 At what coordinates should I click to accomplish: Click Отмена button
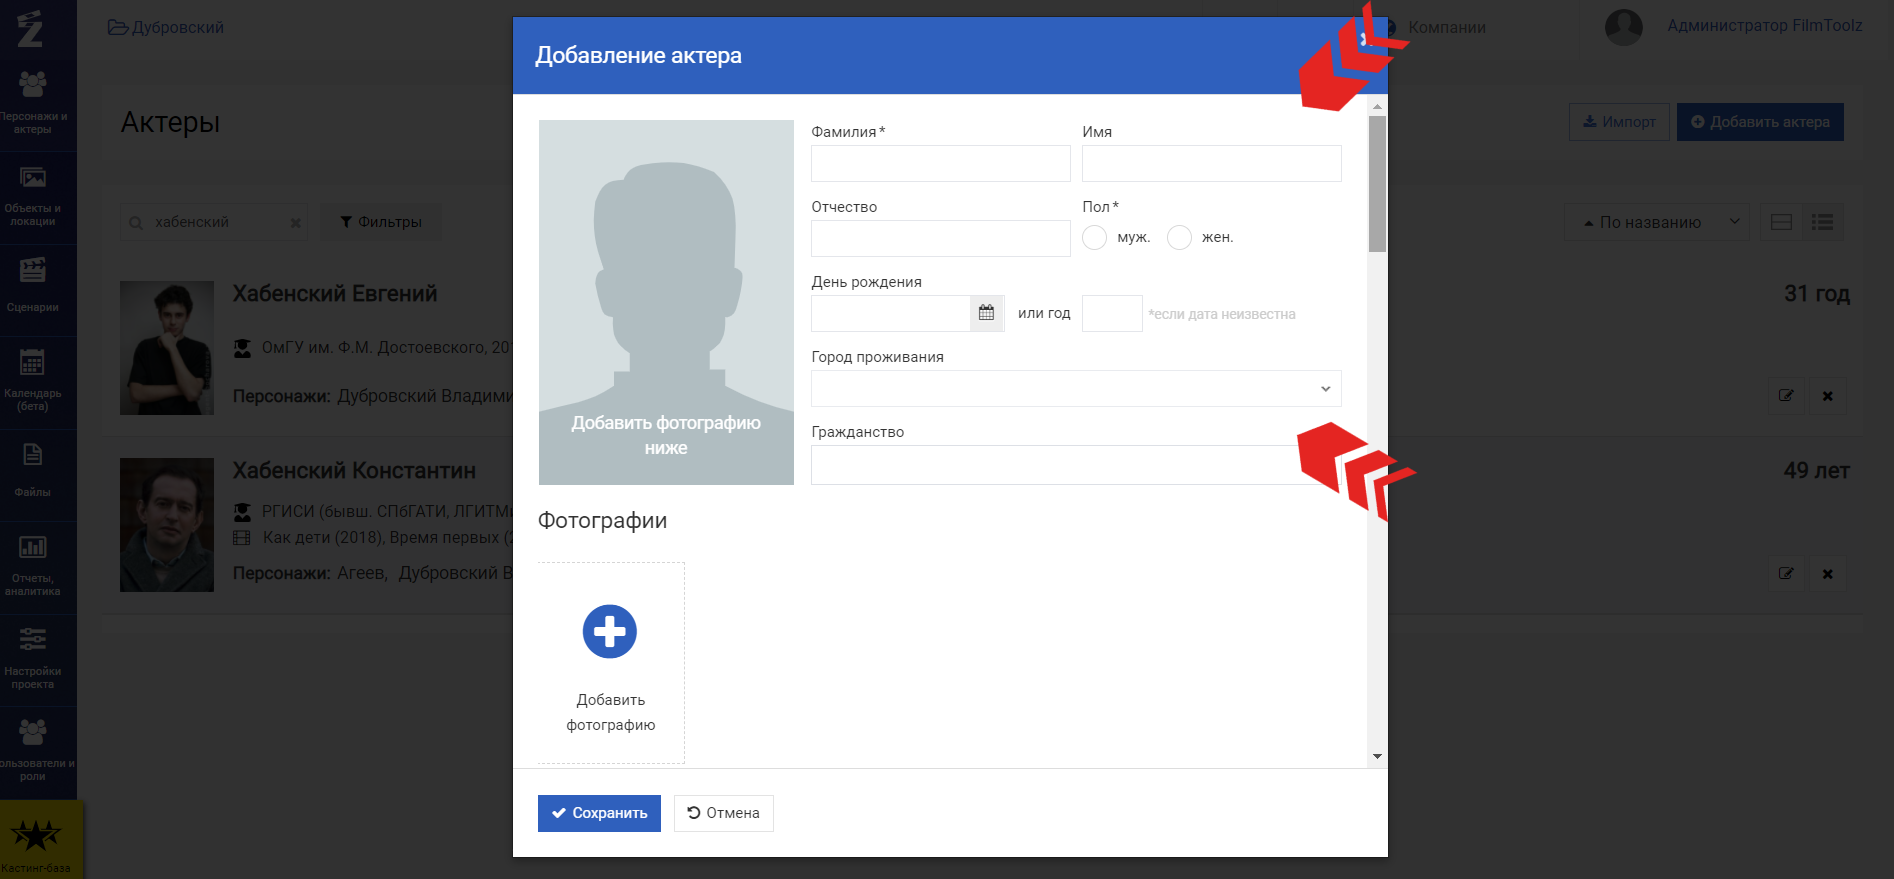(x=723, y=813)
